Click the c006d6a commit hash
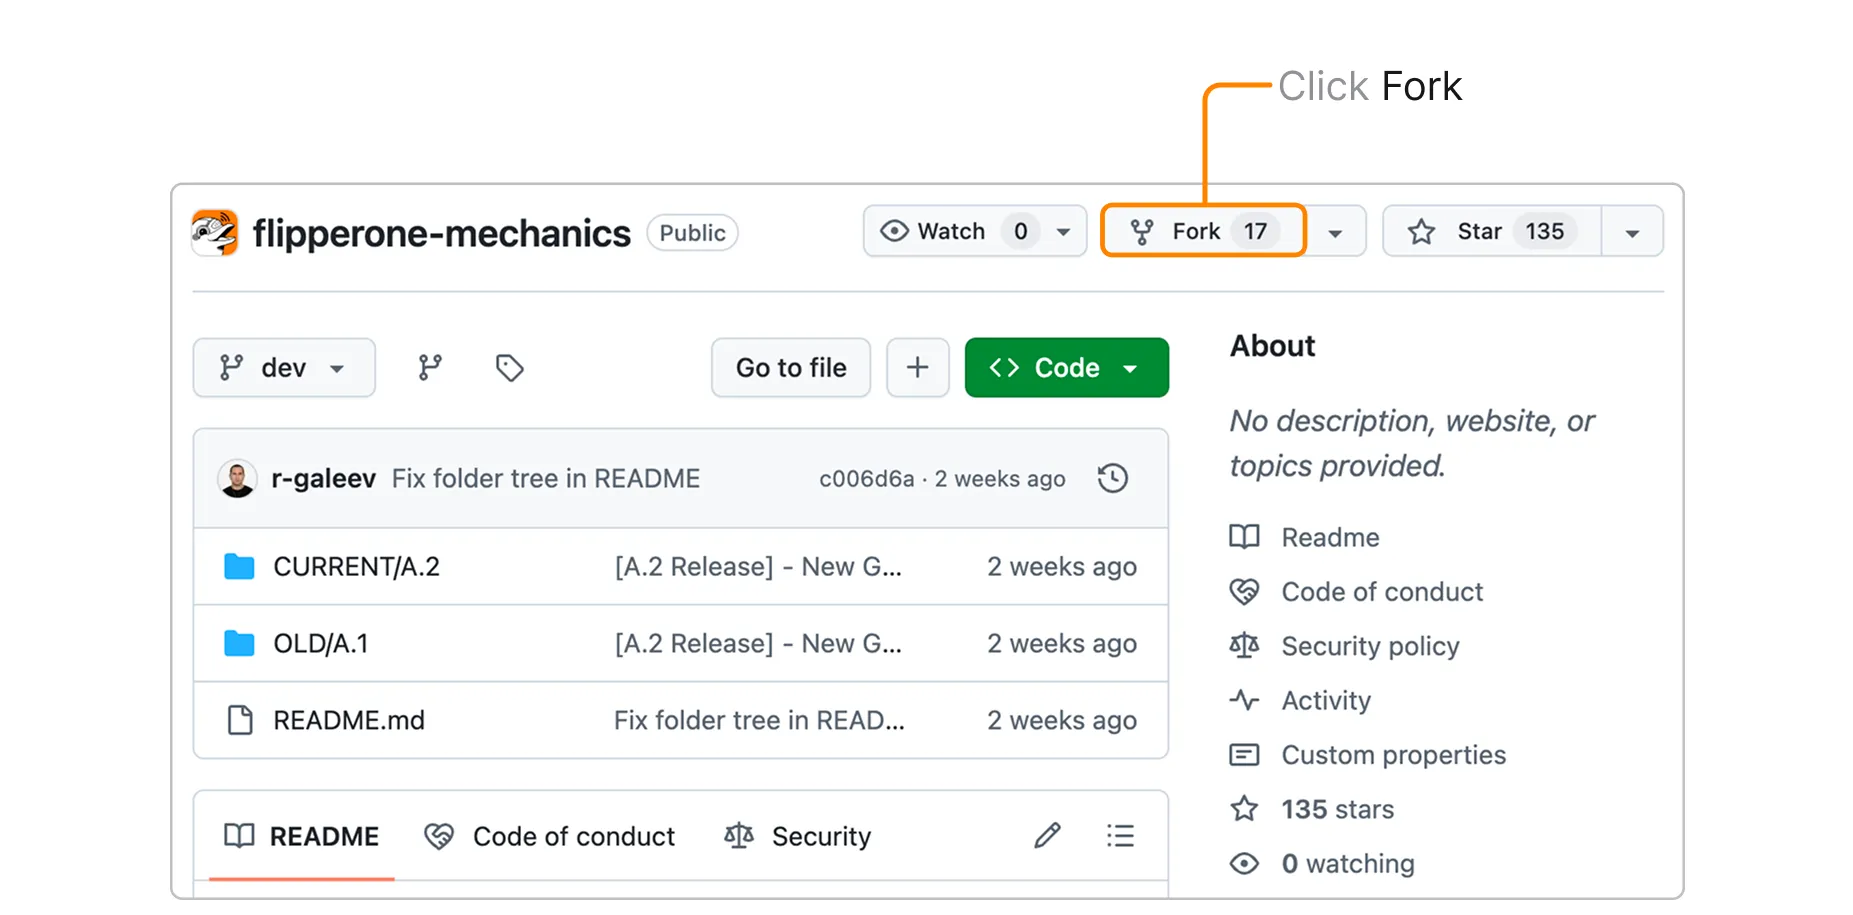 pyautogui.click(x=866, y=479)
